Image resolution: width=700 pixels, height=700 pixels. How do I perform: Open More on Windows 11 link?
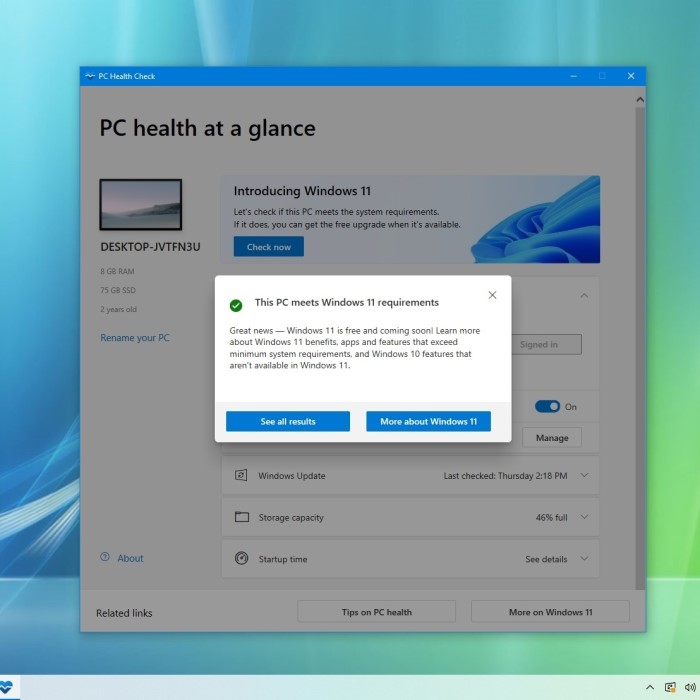pos(550,612)
